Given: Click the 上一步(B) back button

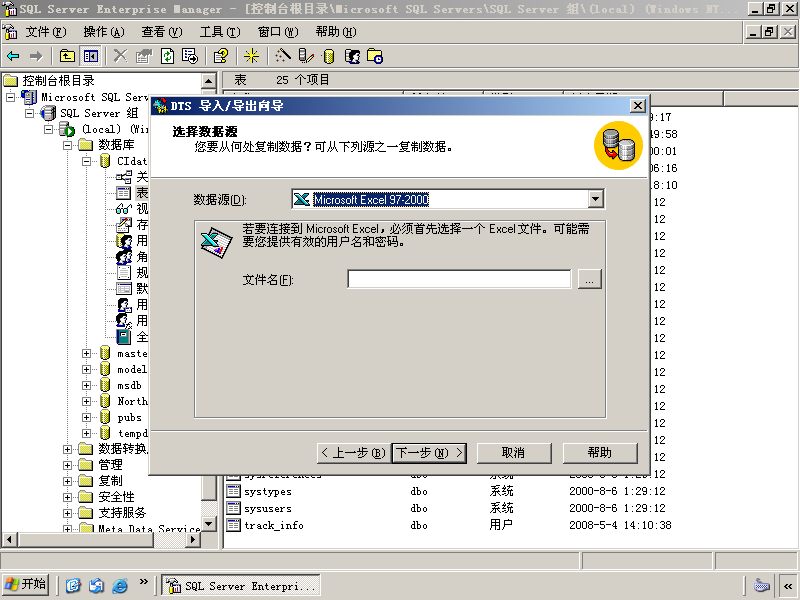Looking at the screenshot, I should 354,453.
